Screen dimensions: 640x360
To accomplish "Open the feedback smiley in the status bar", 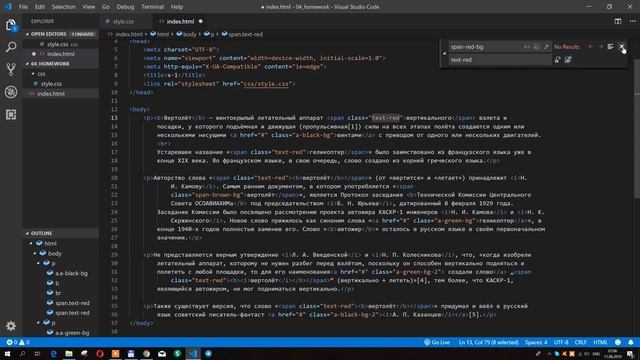I will click(x=618, y=342).
